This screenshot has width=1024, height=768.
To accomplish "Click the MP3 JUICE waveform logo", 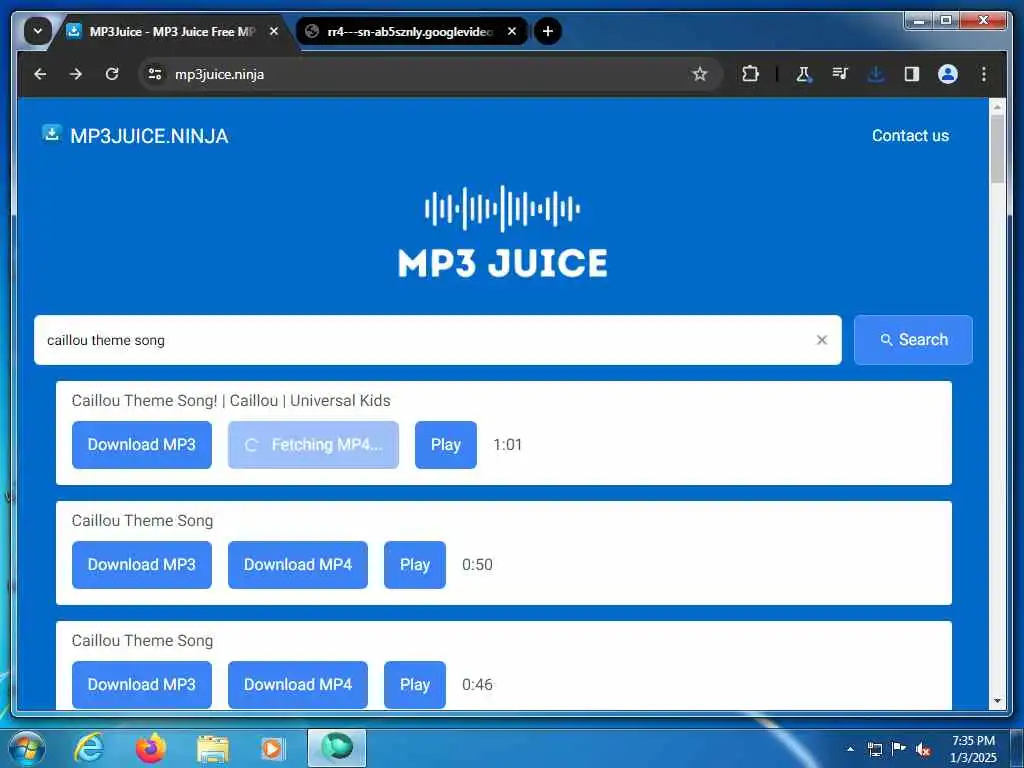I will [502, 232].
